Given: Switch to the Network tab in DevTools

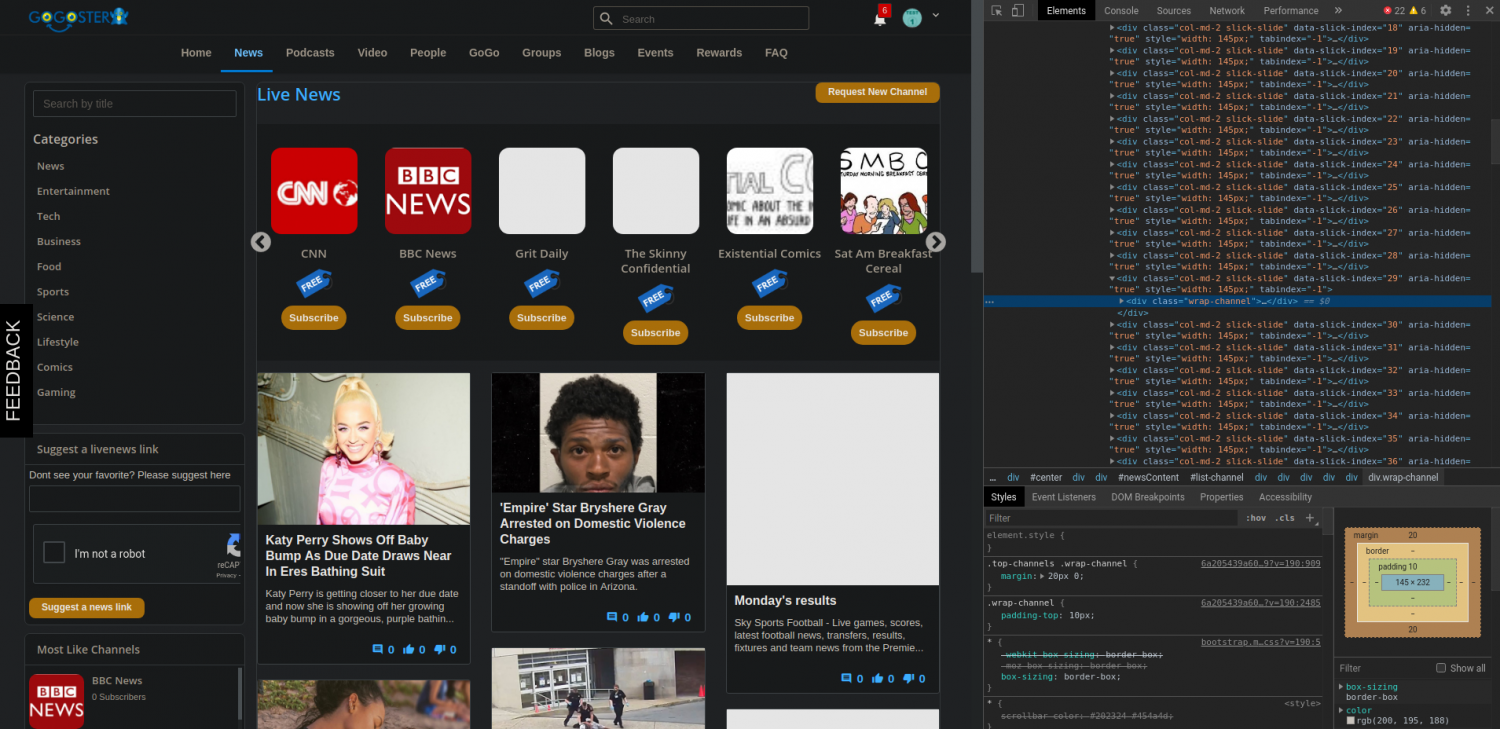Looking at the screenshot, I should (x=1227, y=11).
